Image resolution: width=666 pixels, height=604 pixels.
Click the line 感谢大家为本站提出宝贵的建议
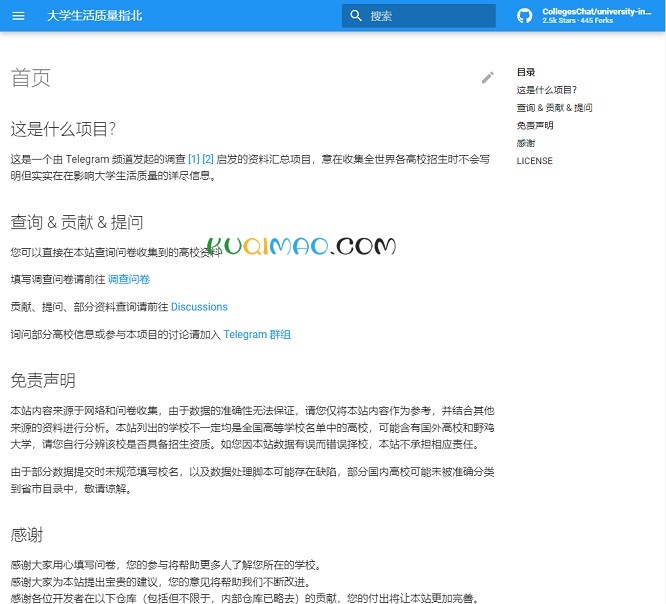(x=162, y=582)
